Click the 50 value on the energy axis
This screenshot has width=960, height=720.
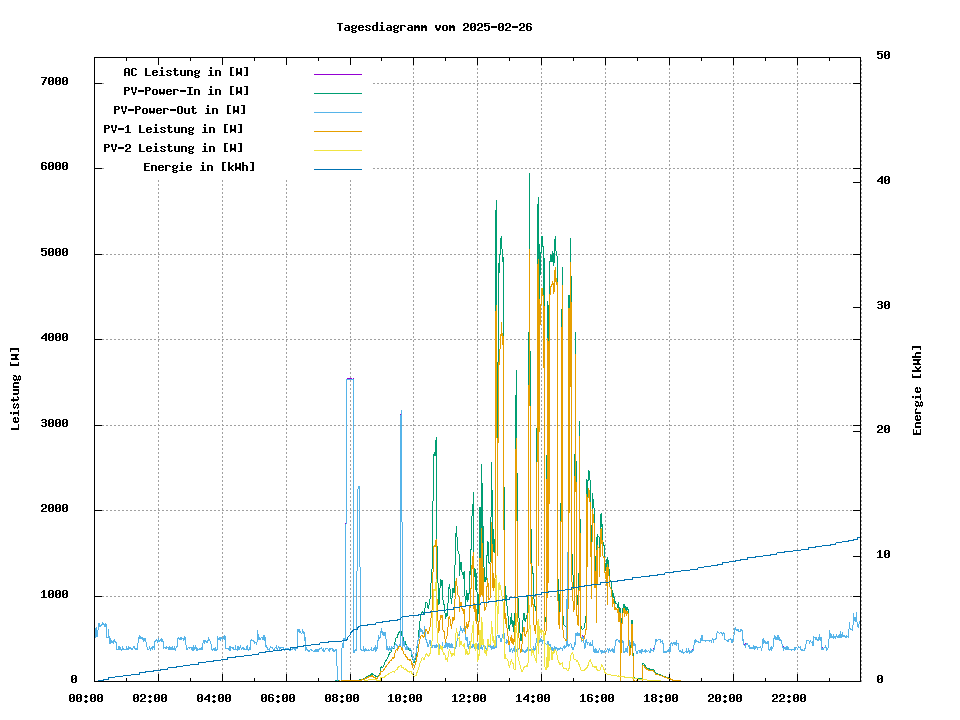(x=883, y=56)
